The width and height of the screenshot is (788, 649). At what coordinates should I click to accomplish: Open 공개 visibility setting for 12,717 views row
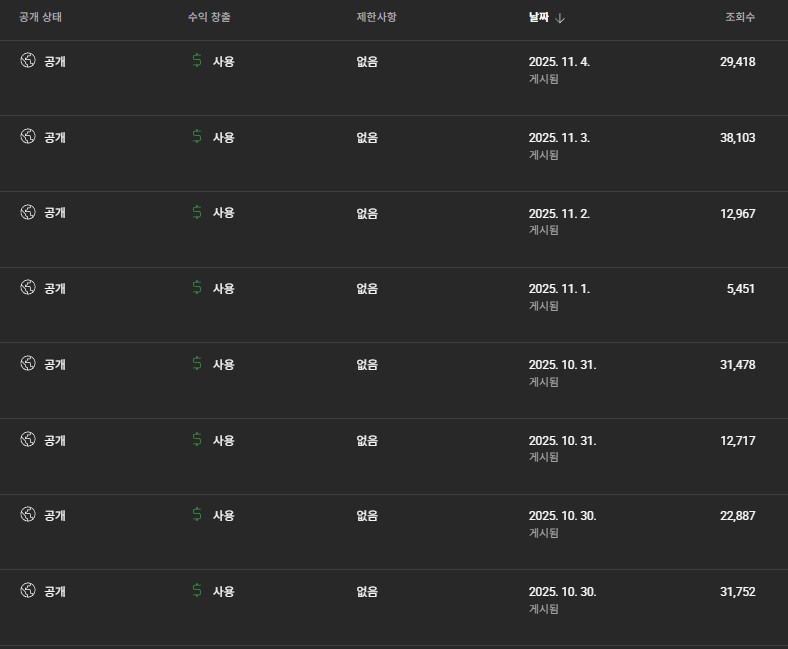[55, 440]
